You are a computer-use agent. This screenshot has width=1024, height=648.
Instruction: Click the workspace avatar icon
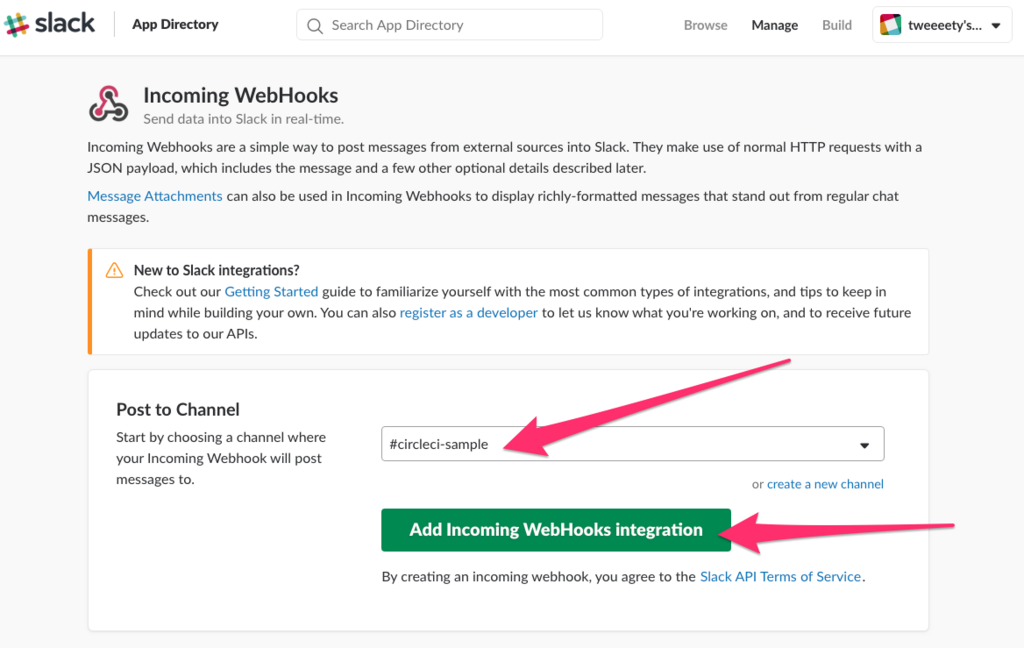point(890,25)
